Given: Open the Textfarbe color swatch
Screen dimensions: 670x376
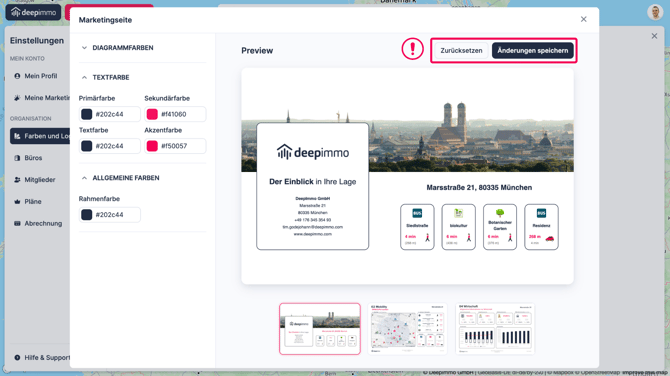Looking at the screenshot, I should pyautogui.click(x=87, y=146).
